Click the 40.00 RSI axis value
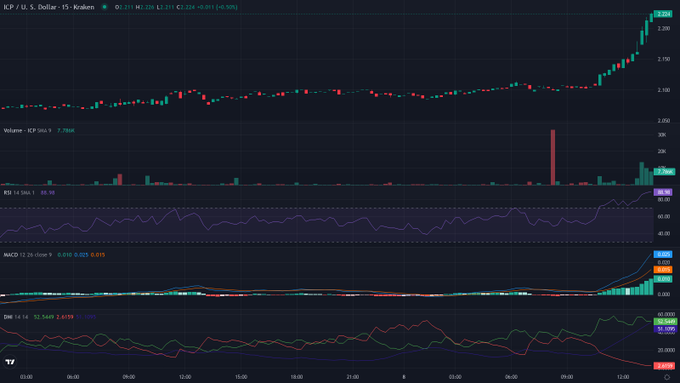This screenshot has height=383, width=680. tap(664, 233)
